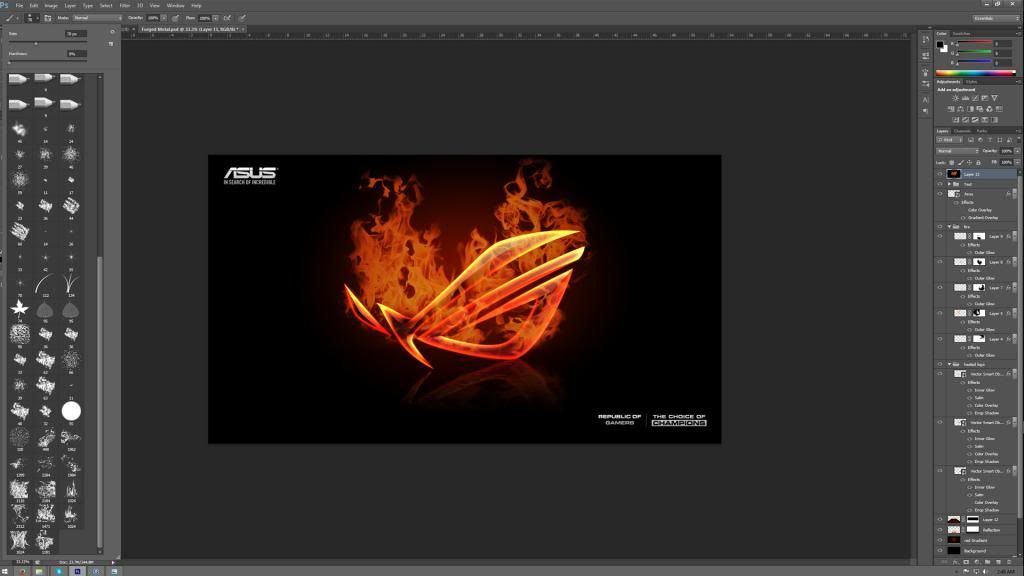Switch to the Swatches tab
1024x576 pixels.
tap(961, 33)
